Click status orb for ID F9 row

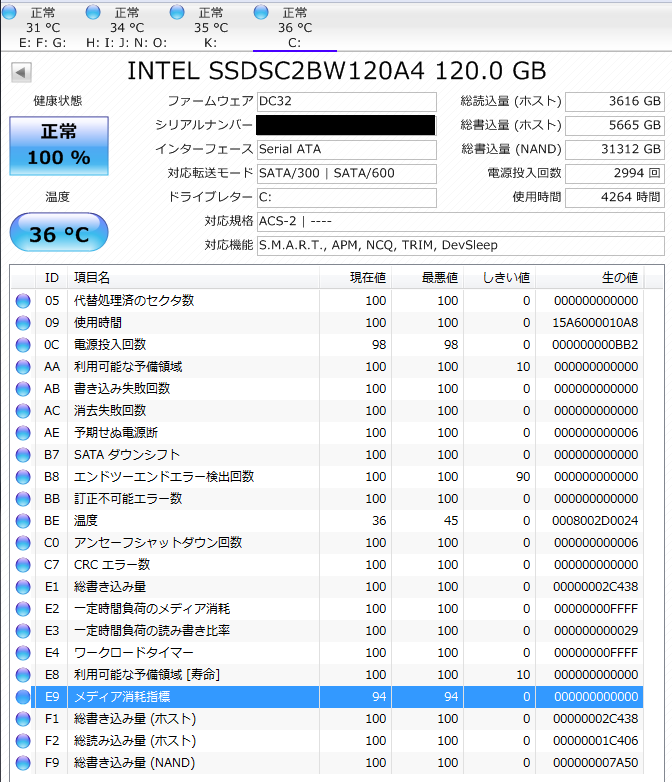pos(23,763)
